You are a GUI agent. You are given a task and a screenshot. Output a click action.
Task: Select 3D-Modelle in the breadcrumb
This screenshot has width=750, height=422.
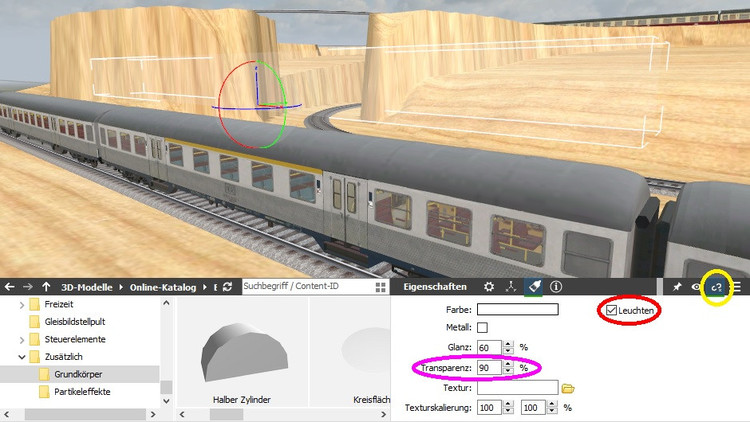(87, 287)
